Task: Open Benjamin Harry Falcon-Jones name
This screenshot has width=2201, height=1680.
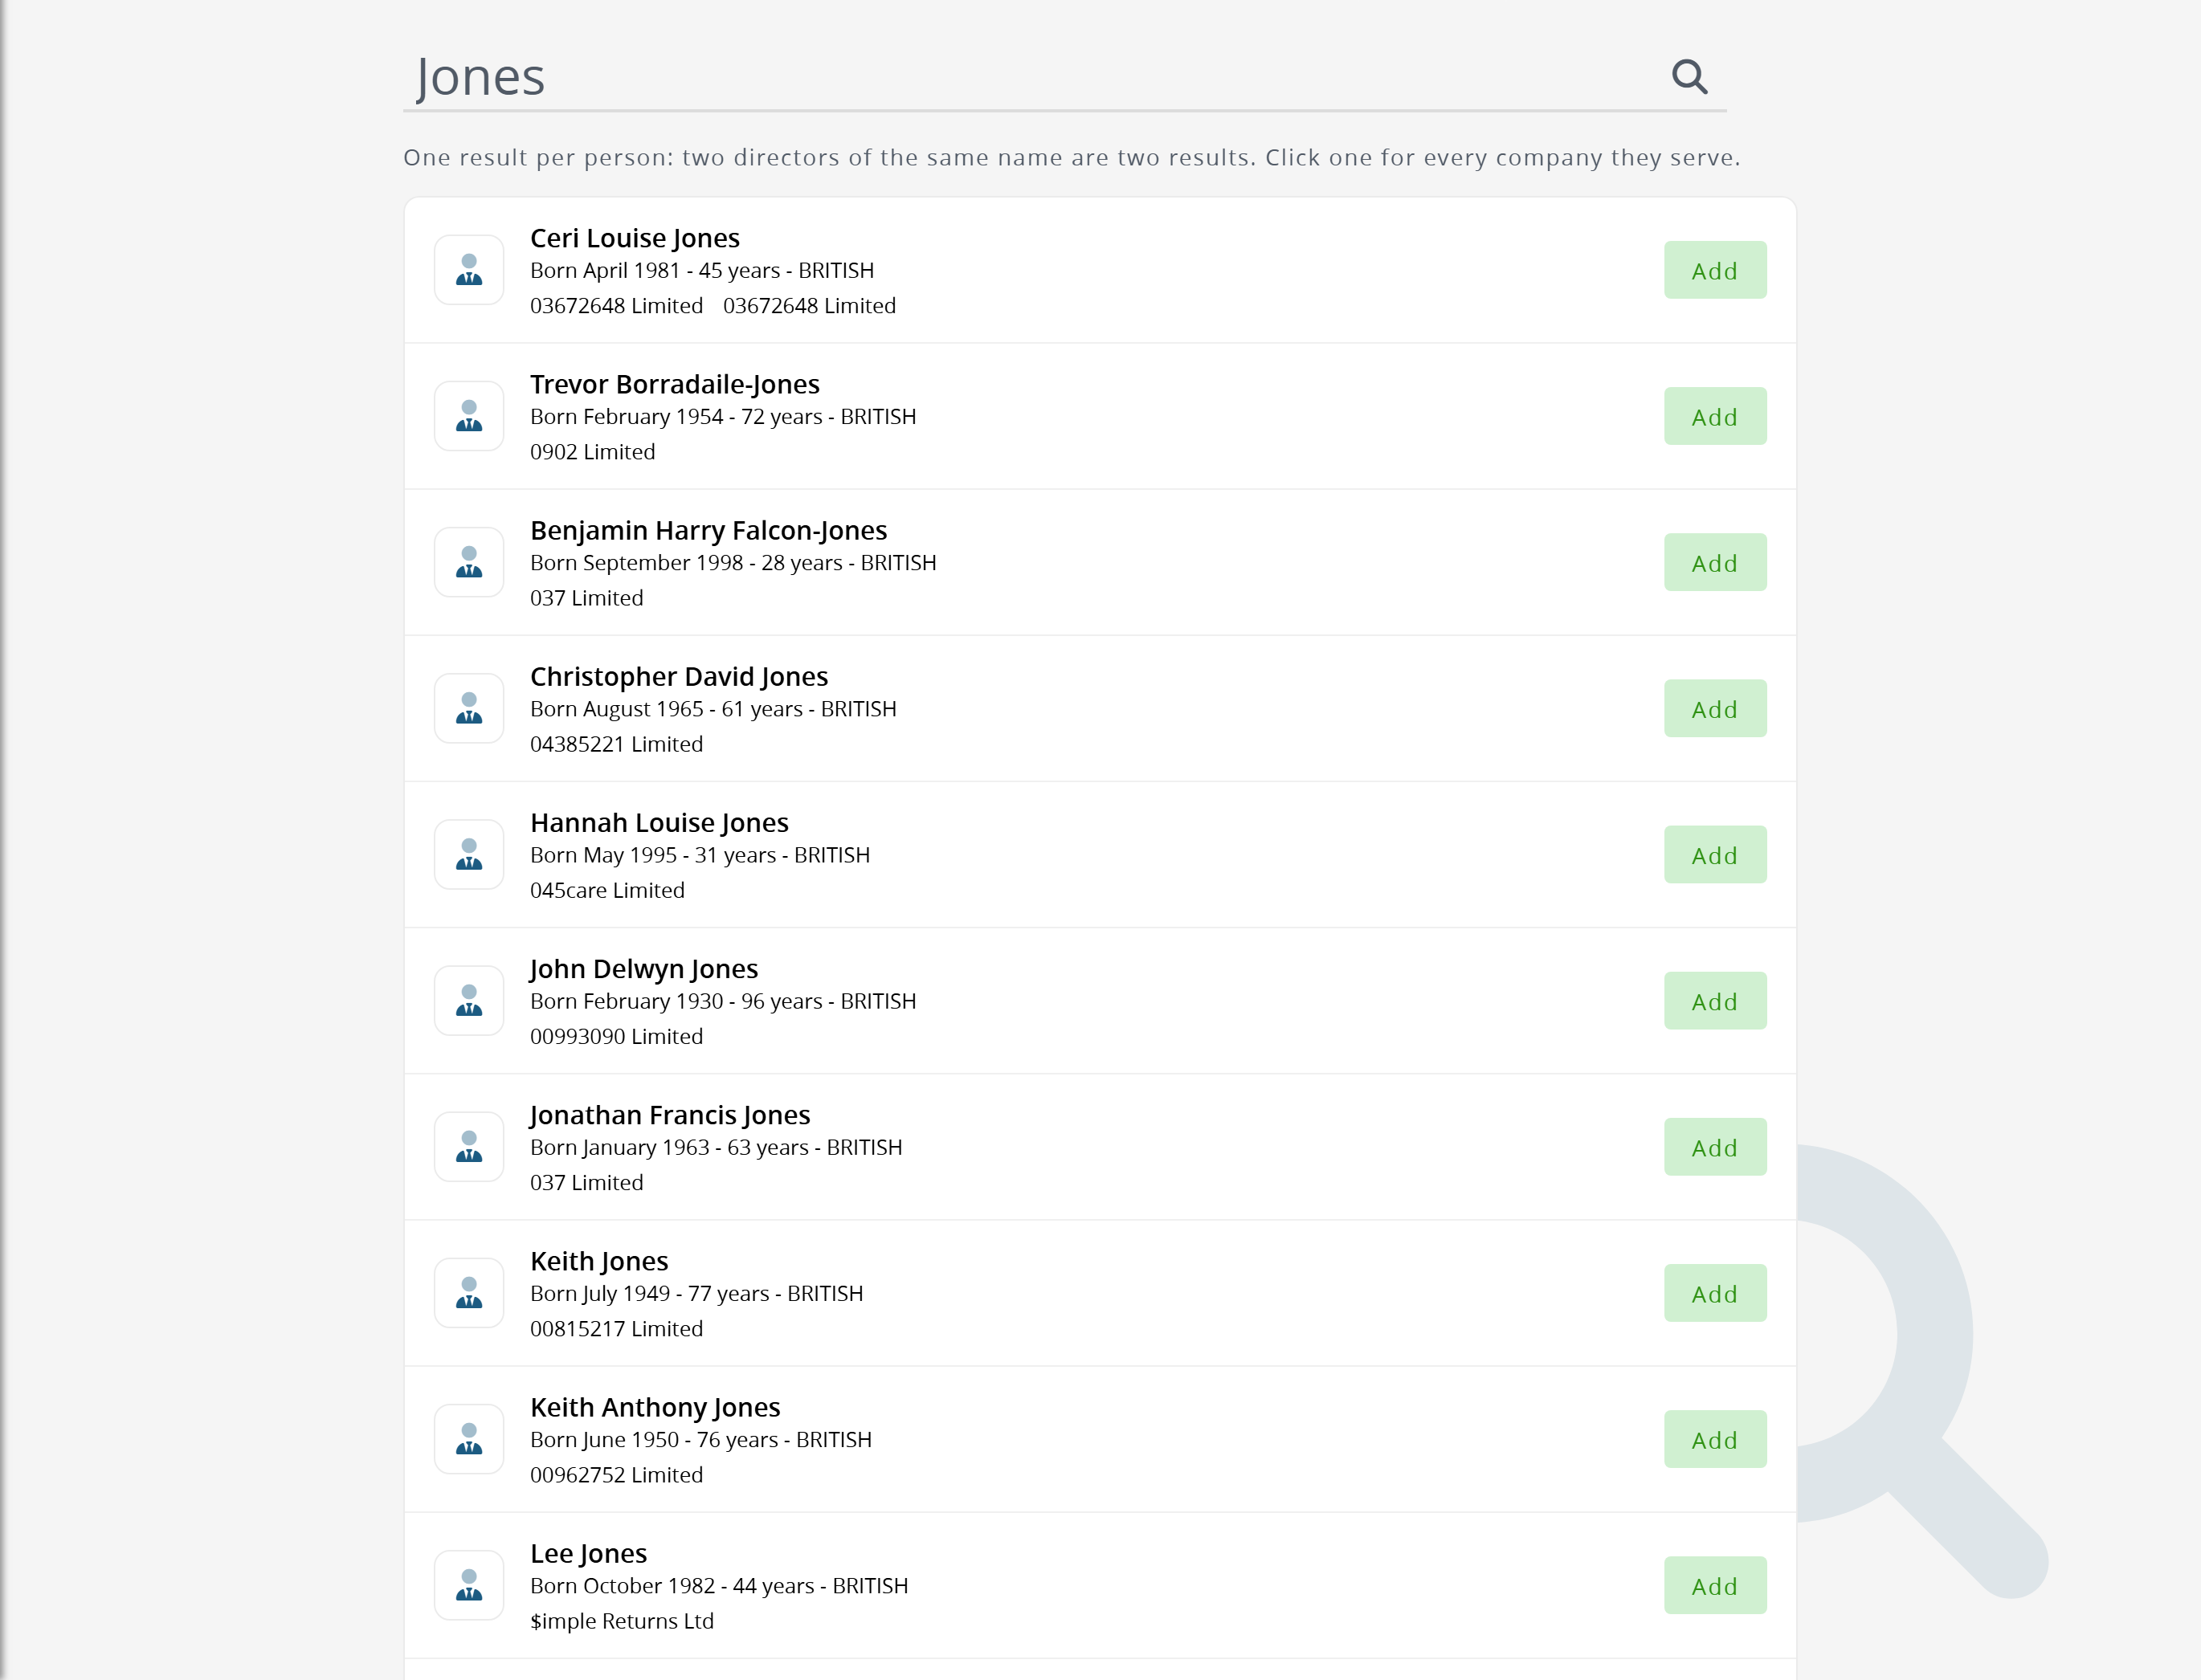Action: pyautogui.click(x=708, y=530)
